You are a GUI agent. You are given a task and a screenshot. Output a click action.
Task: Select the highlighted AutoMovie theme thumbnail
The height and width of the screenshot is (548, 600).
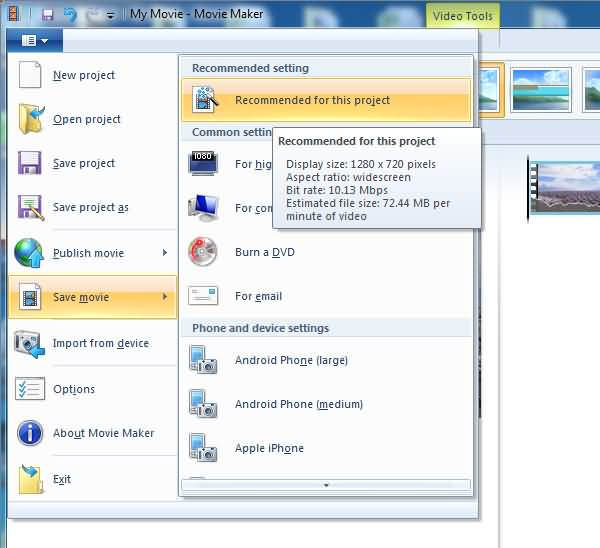coord(490,90)
